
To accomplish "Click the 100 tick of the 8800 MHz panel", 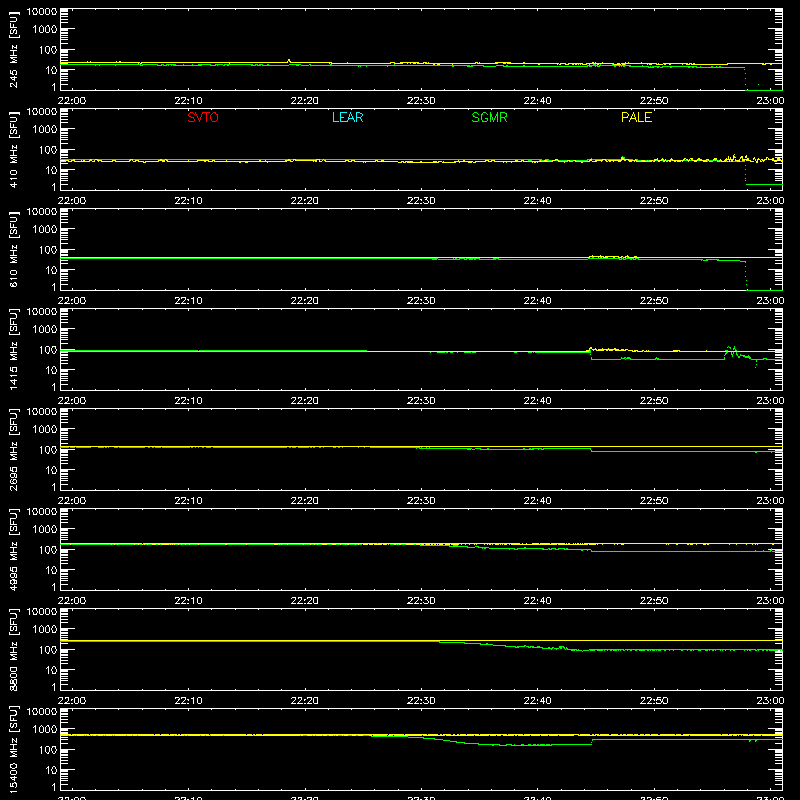I will coord(48,650).
